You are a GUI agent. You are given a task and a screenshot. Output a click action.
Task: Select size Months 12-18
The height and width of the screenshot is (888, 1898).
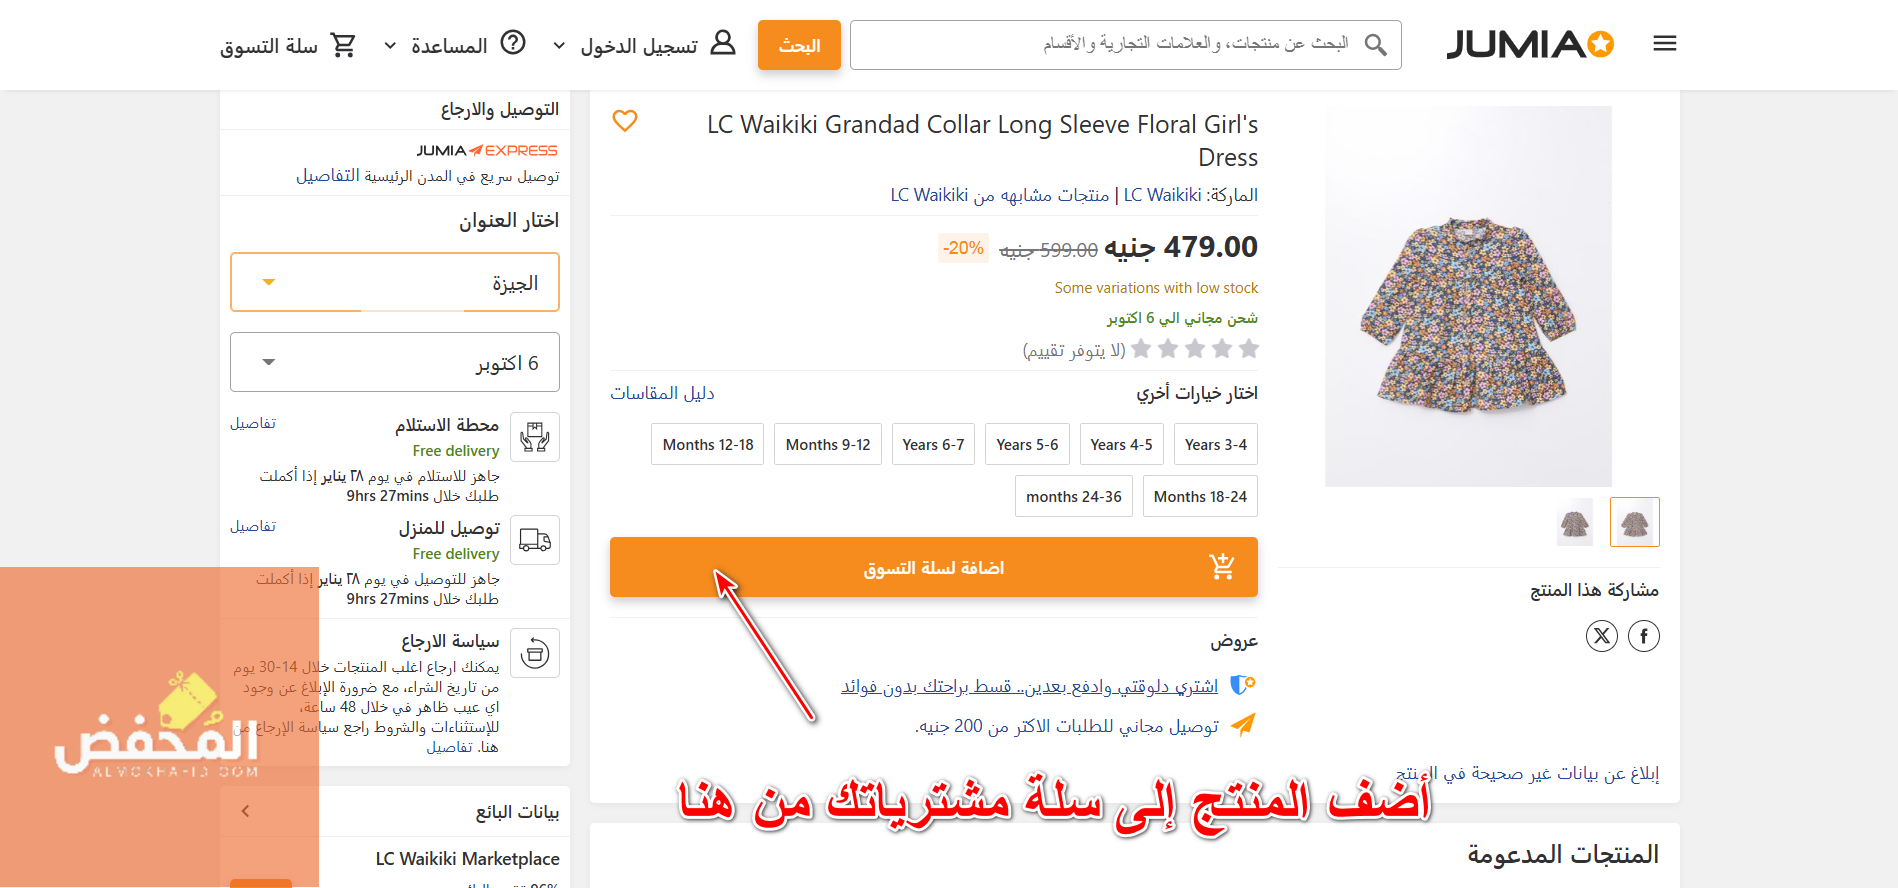tap(708, 444)
